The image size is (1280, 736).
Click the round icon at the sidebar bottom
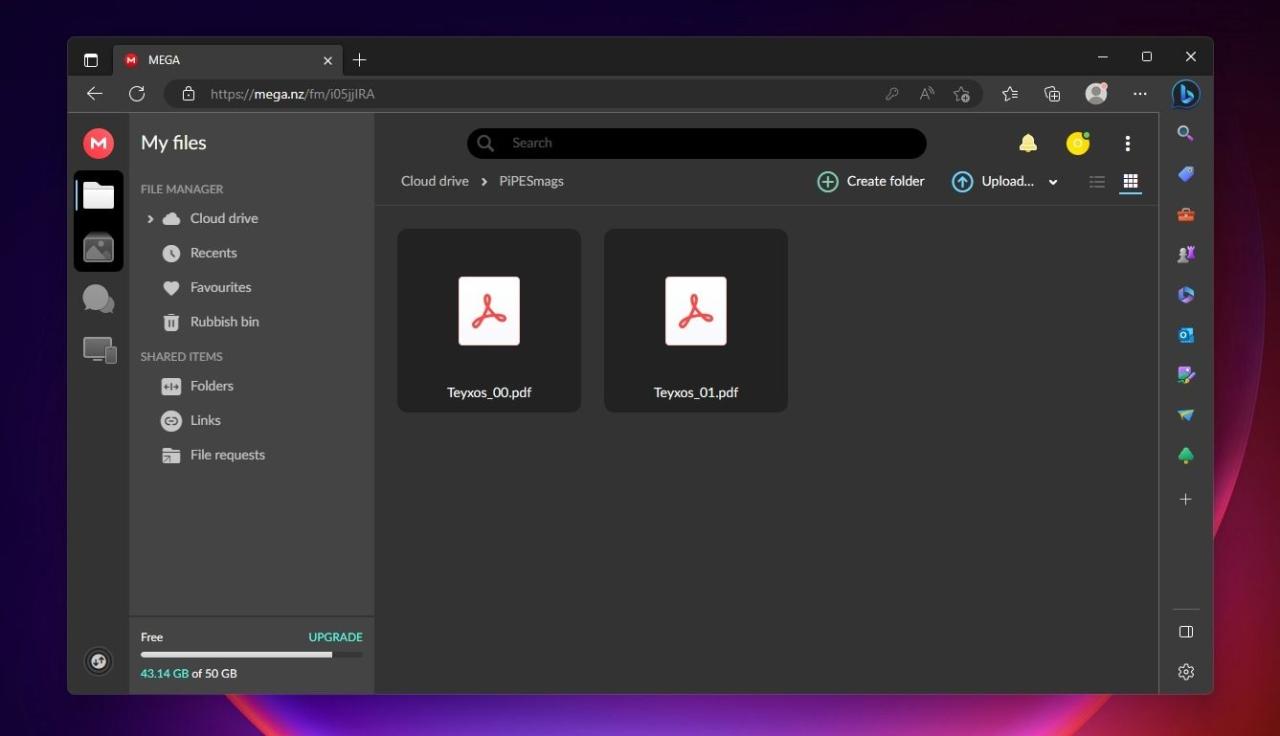click(98, 661)
